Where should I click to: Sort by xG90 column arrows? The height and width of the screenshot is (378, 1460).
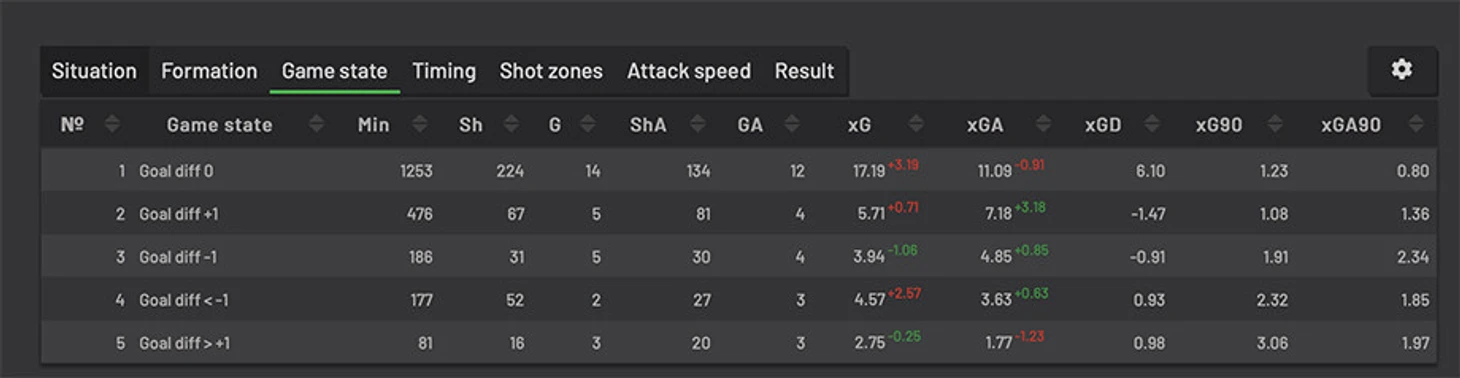coord(1276,125)
